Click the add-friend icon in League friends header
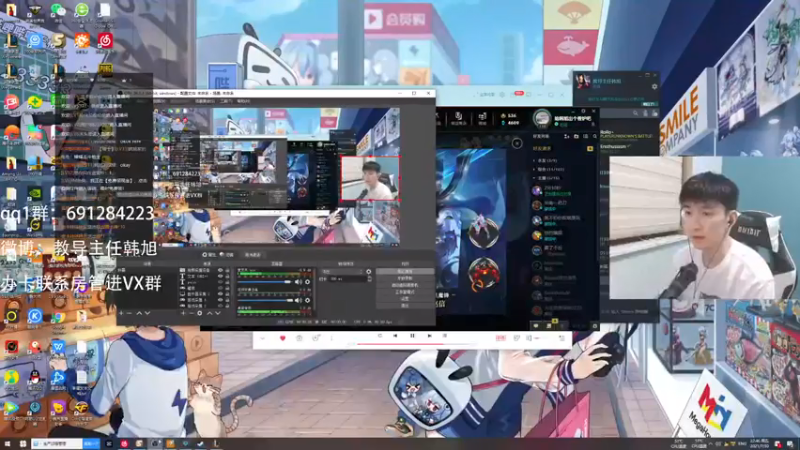This screenshot has width=800, height=450. tap(567, 136)
